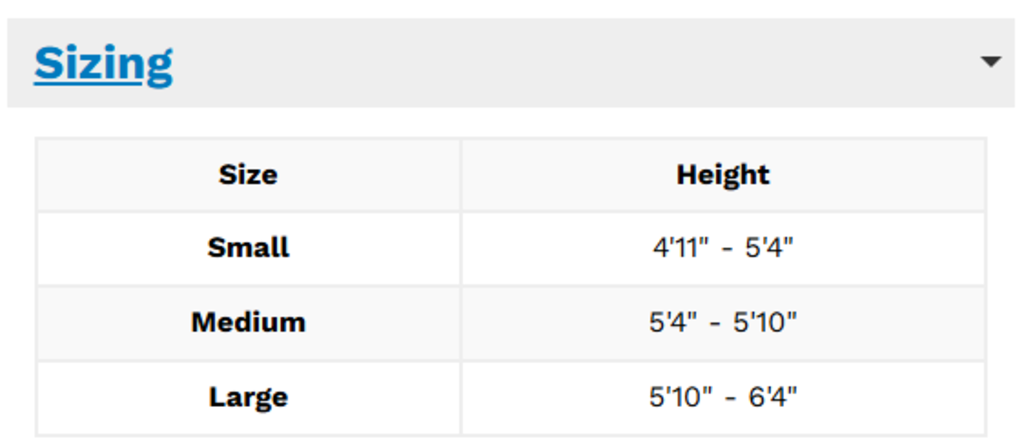Viewport: 1024px width, 441px height.
Task: Select the Size column header
Action: [x=248, y=175]
